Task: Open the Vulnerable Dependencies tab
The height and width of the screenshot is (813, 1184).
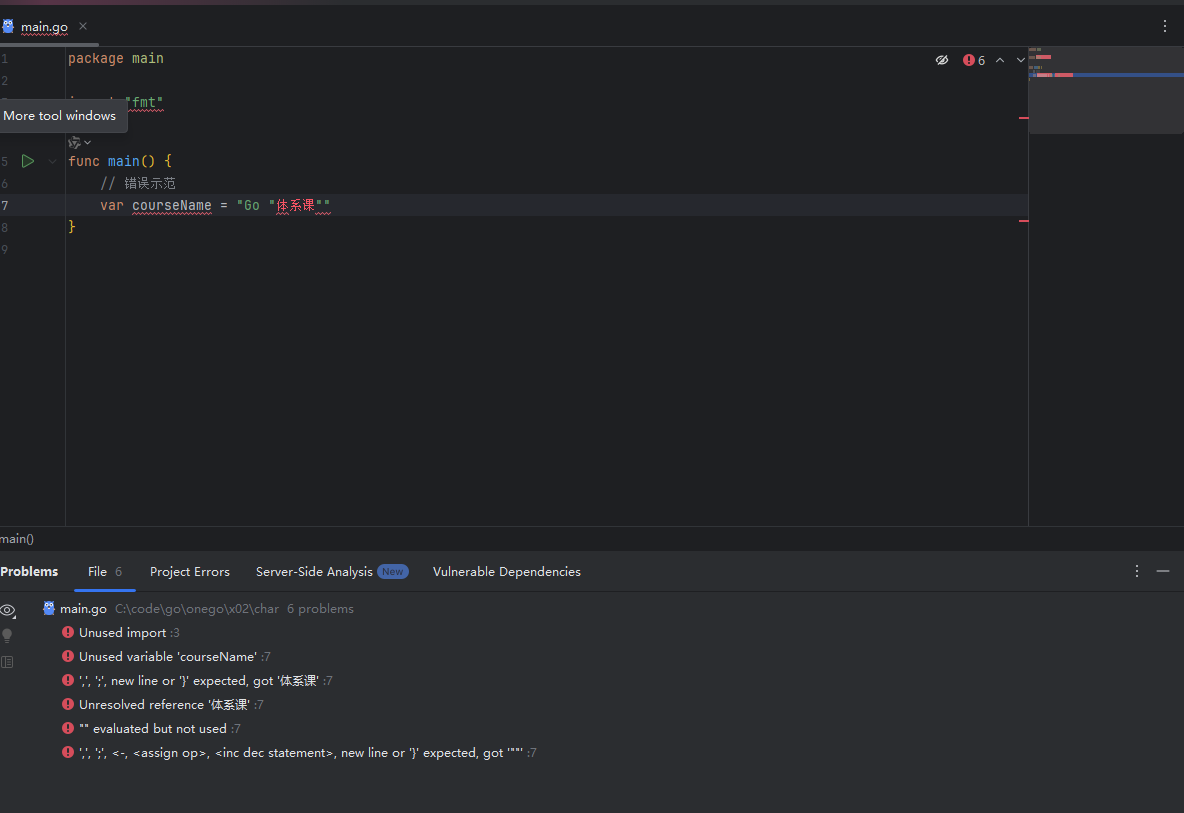Action: (507, 571)
